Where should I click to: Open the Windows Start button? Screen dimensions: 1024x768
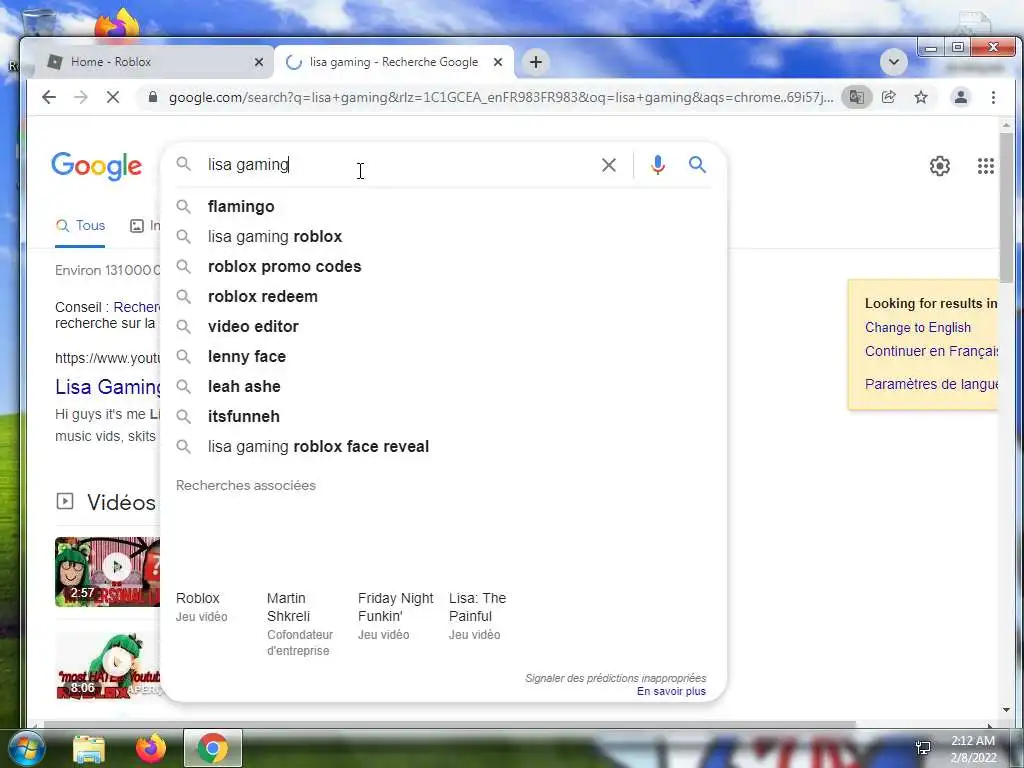point(25,748)
